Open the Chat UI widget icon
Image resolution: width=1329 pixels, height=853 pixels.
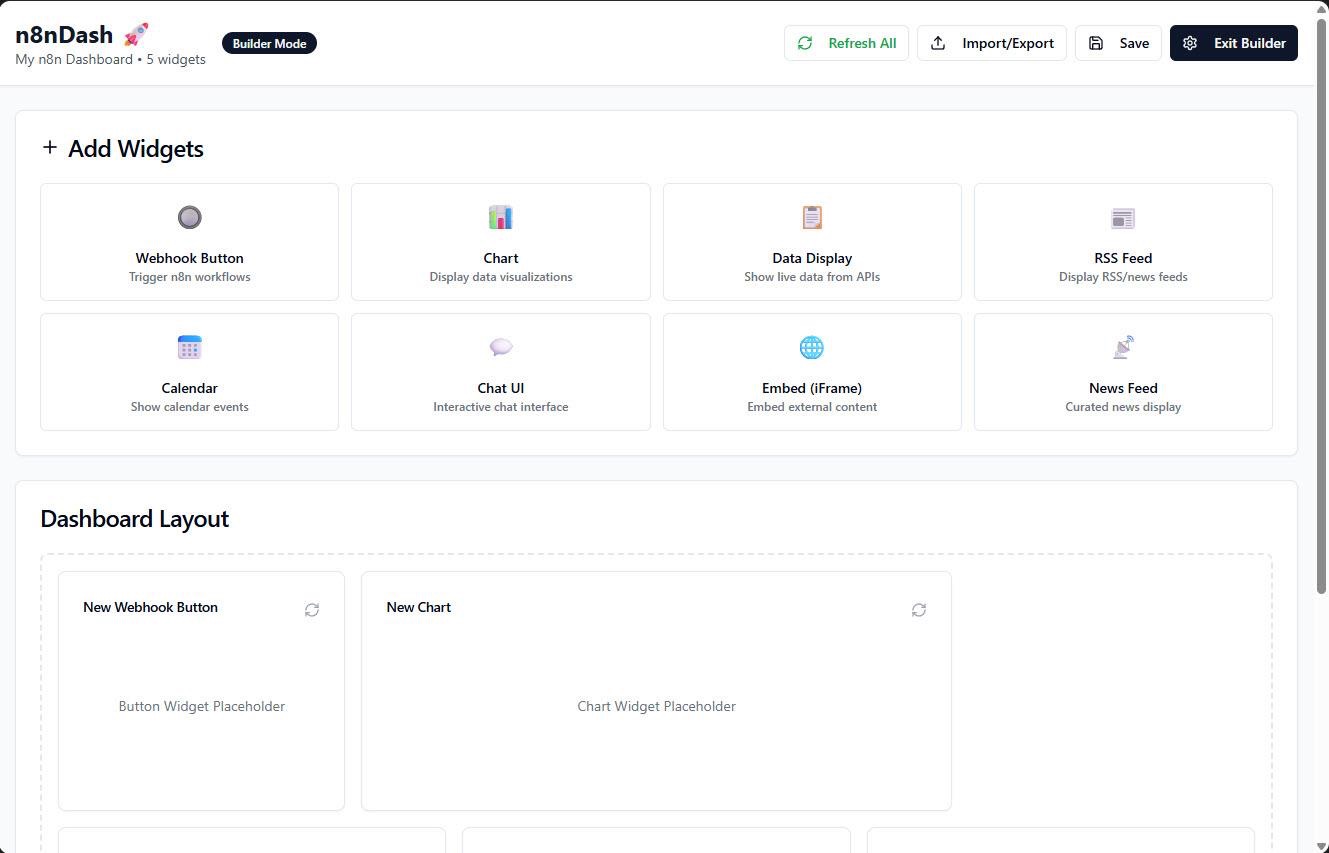coord(500,347)
